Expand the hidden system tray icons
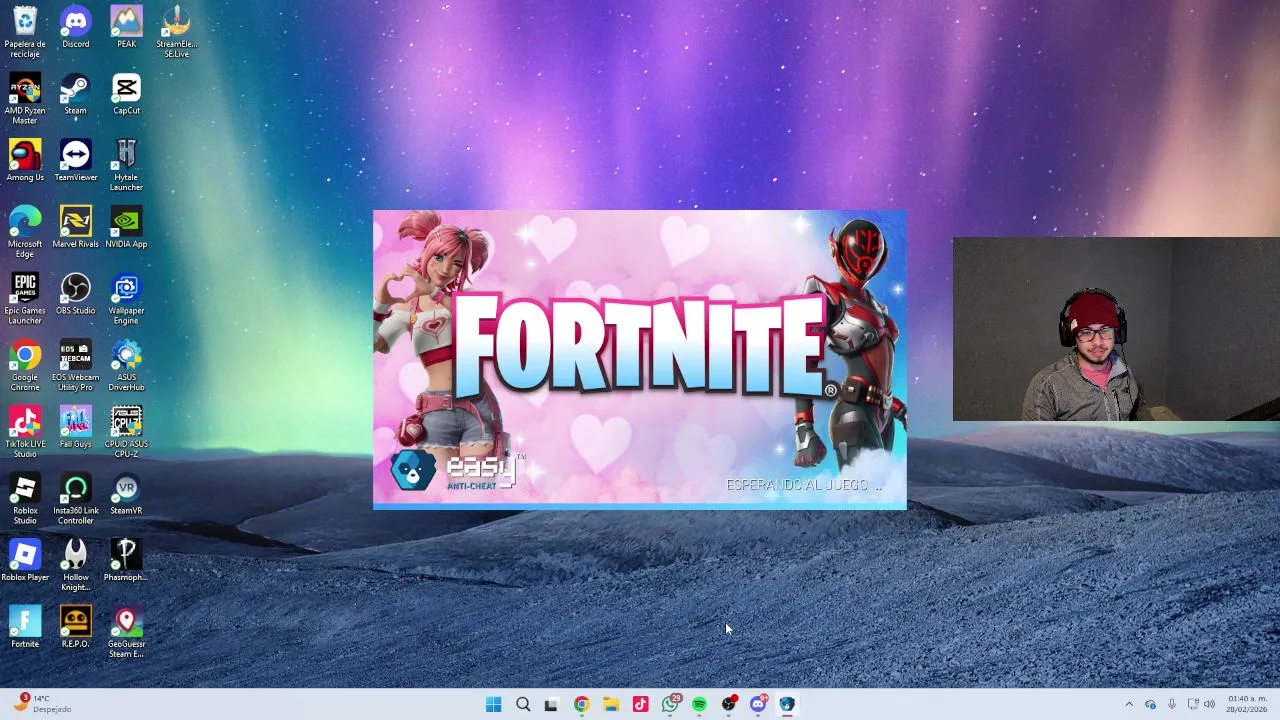Viewport: 1280px width, 720px height. tap(1129, 704)
